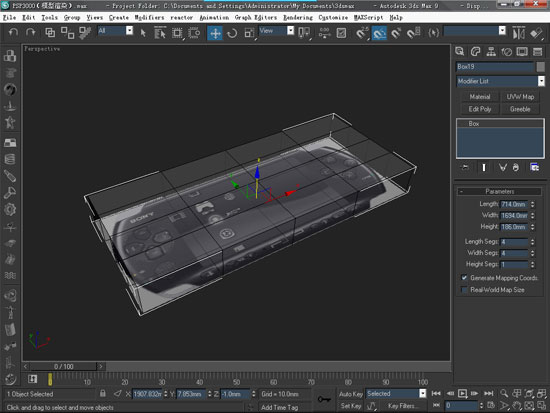The height and width of the screenshot is (413, 550).
Task: Toggle Real-World Map Size checkbox
Action: tap(464, 290)
